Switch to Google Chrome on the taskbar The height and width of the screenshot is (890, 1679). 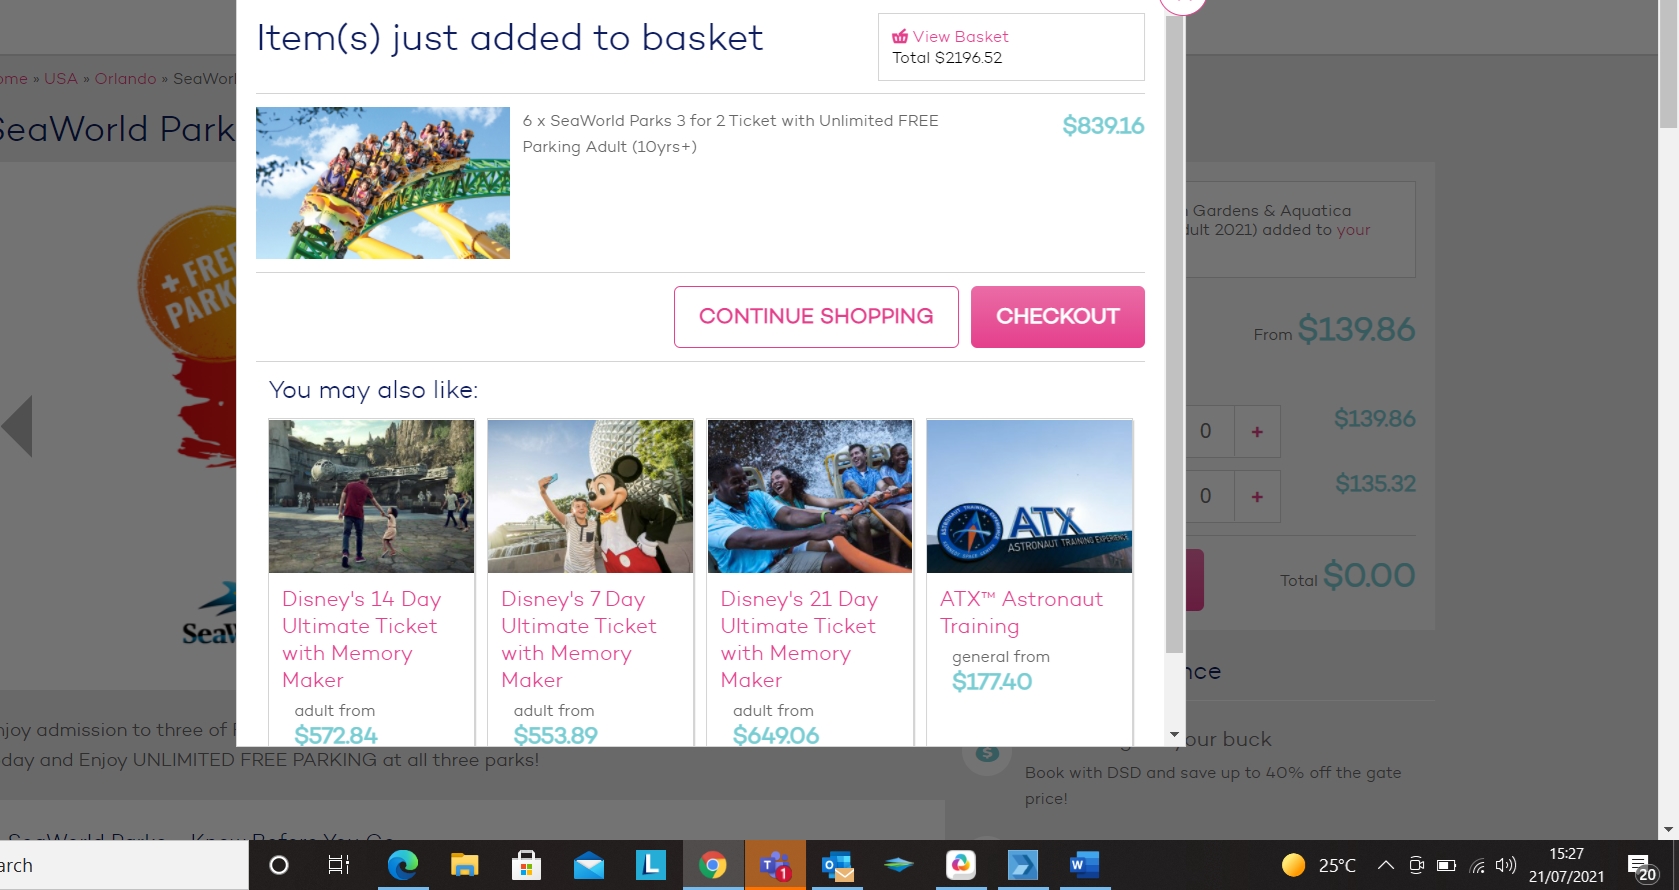click(713, 865)
